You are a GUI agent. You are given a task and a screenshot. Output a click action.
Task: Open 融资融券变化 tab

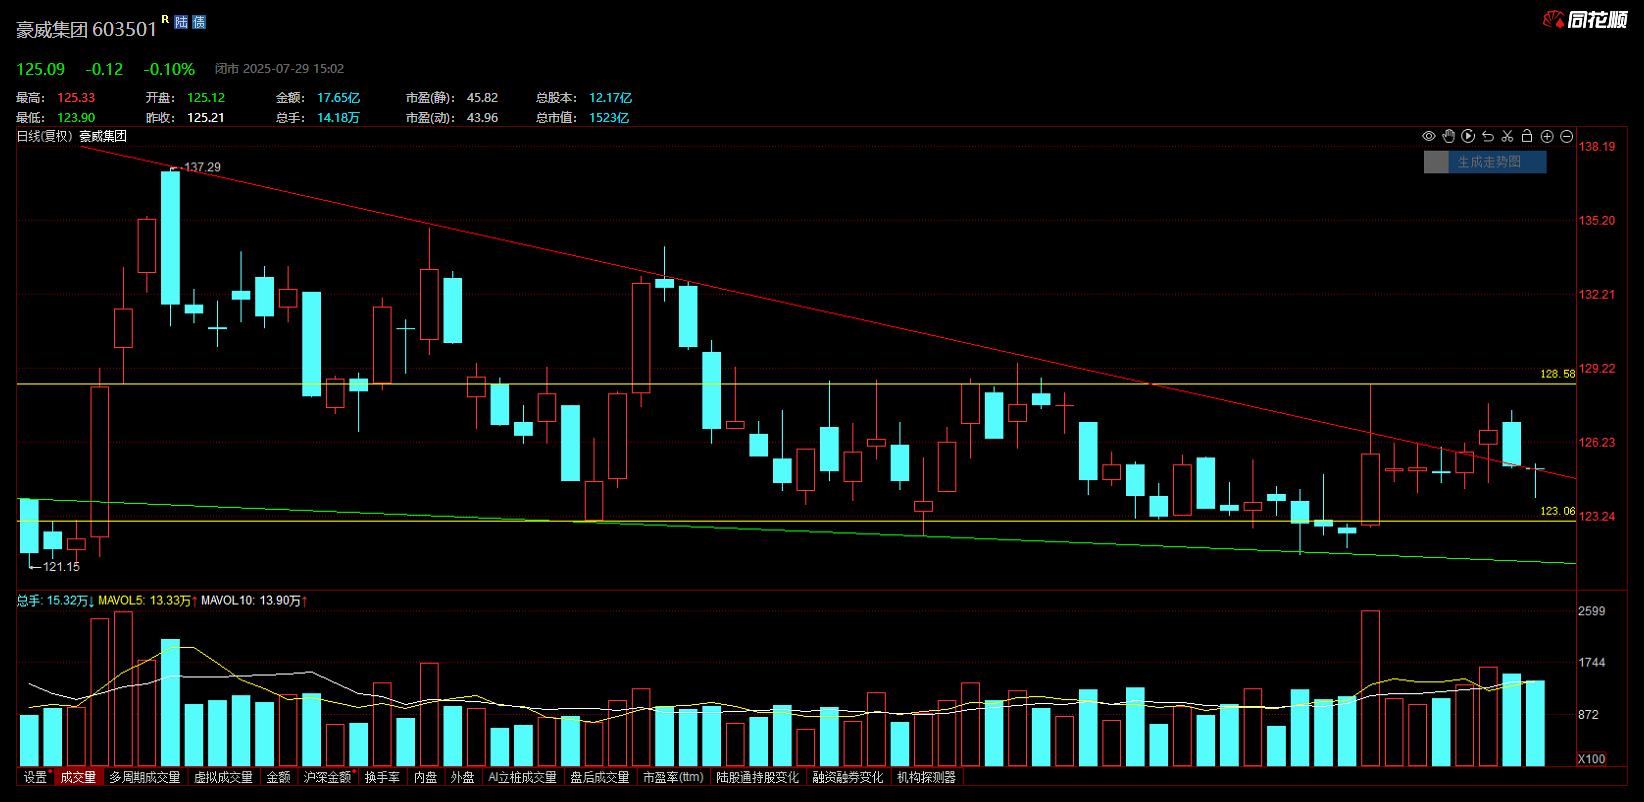click(x=848, y=777)
